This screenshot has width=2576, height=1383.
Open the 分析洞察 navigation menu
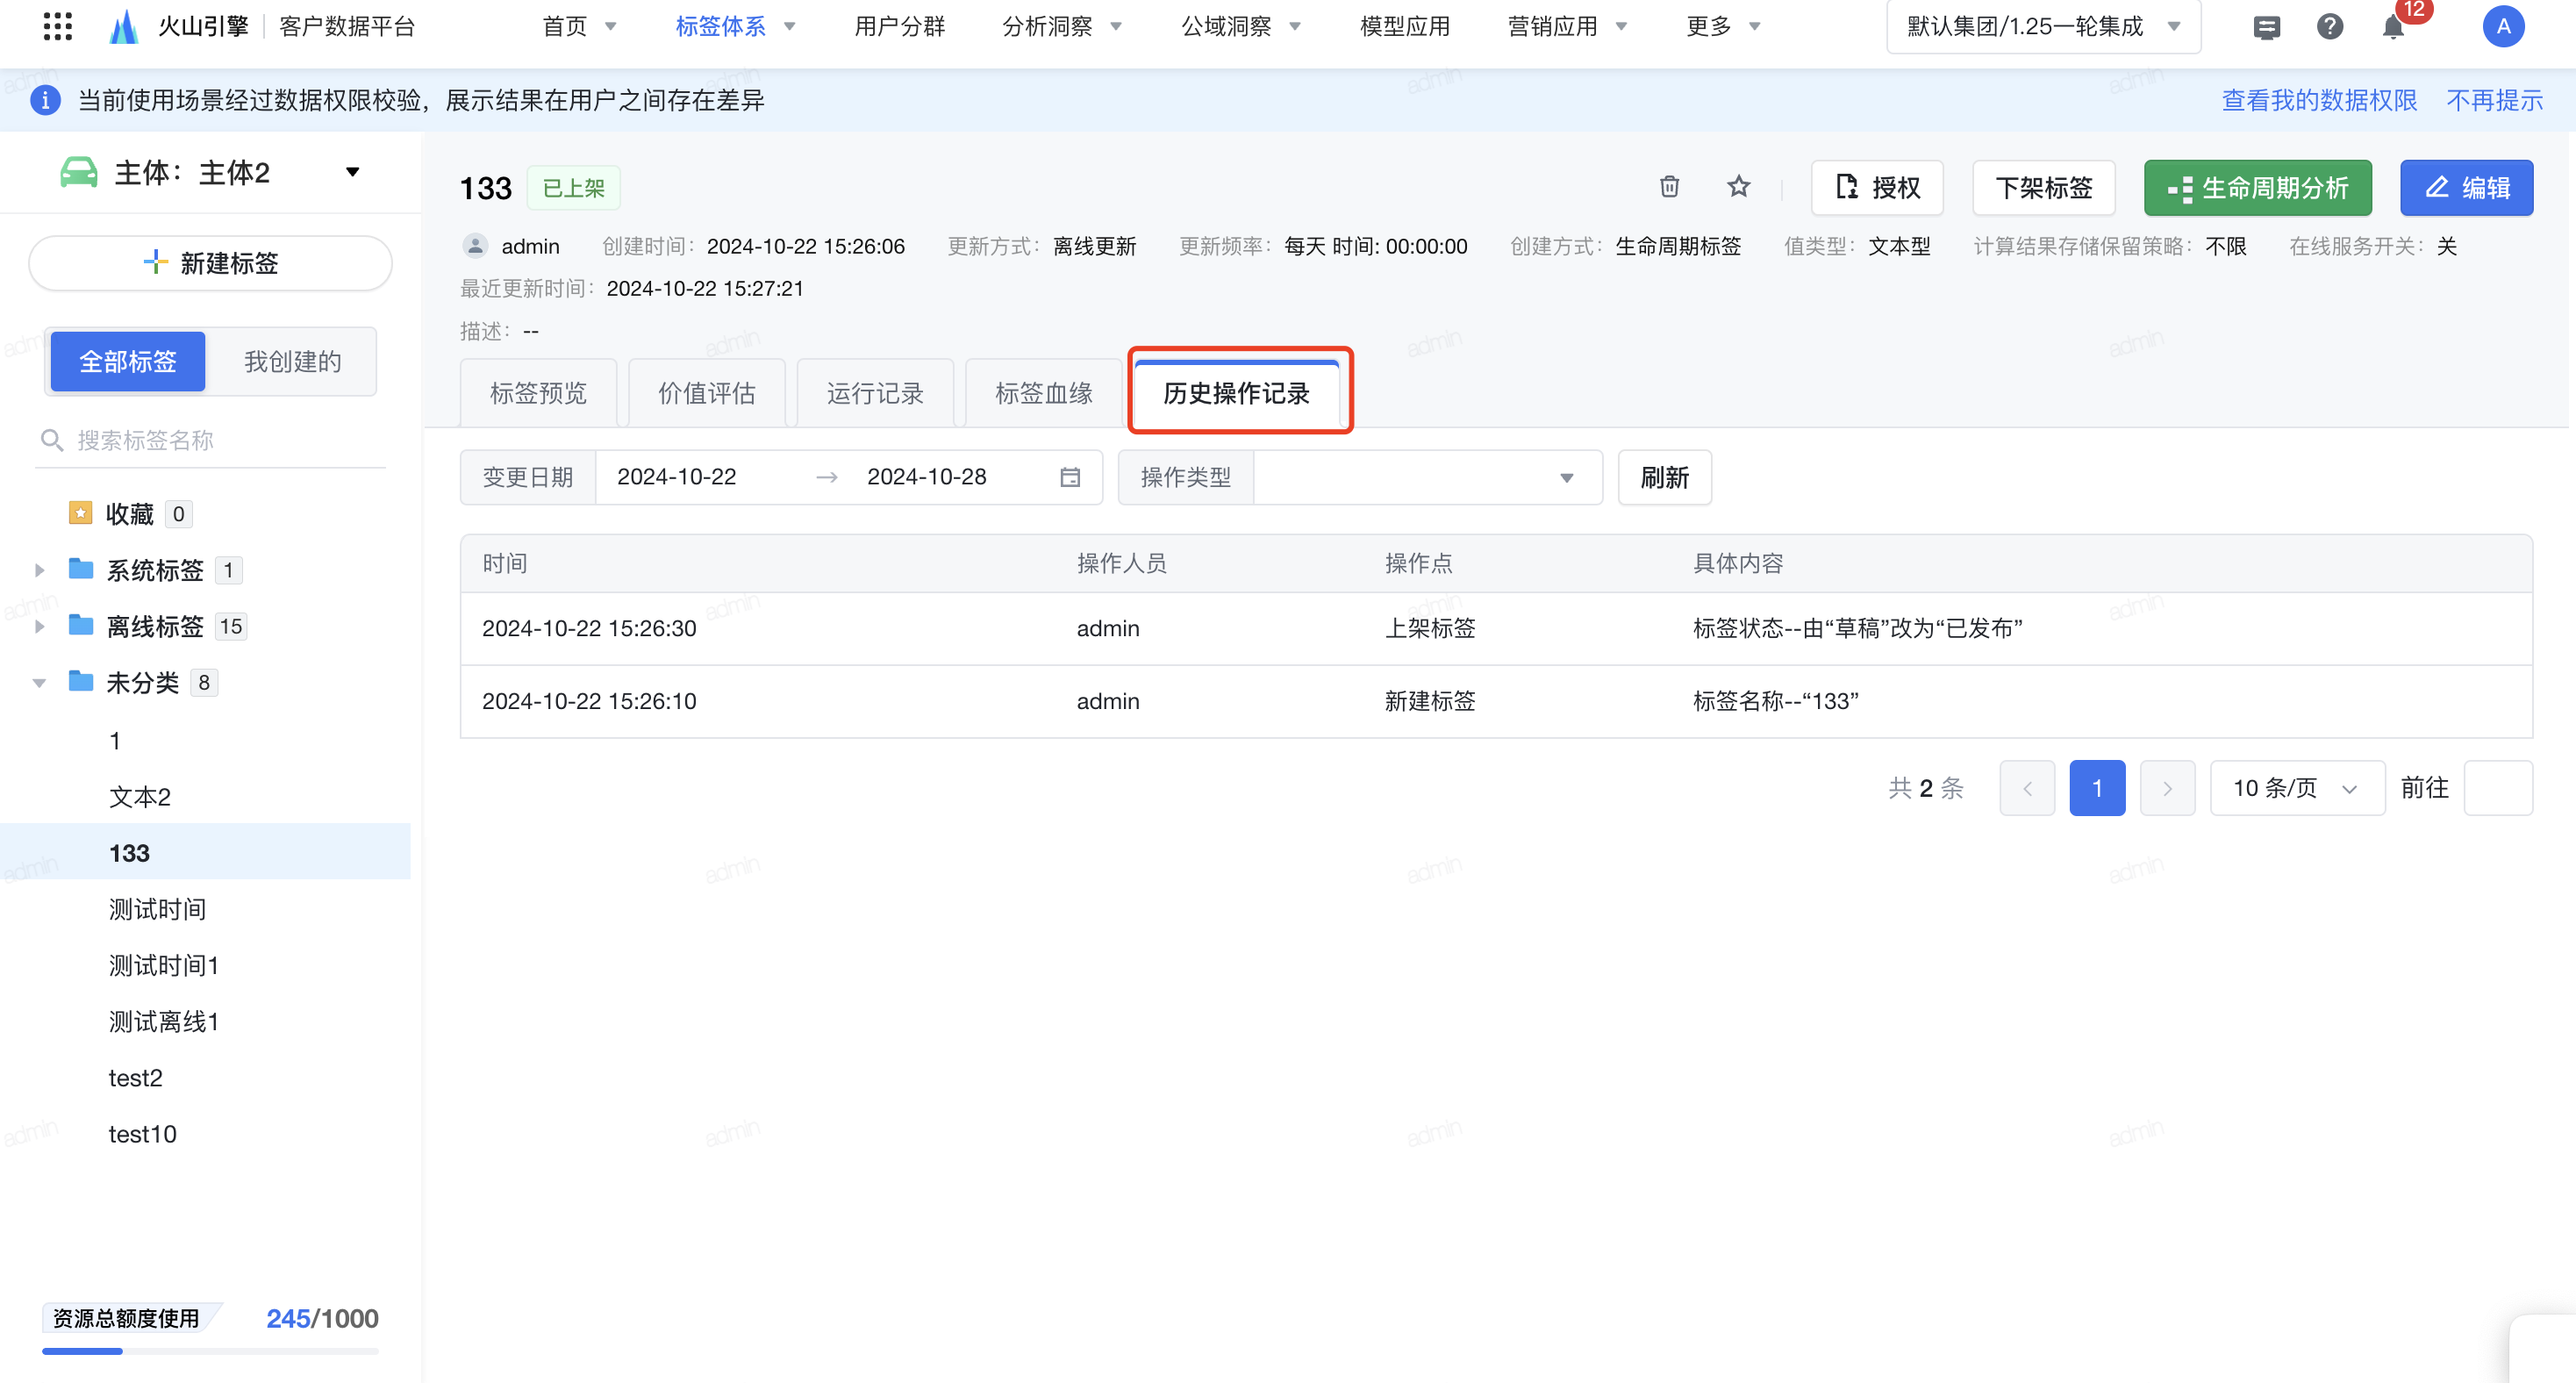coord(1062,27)
